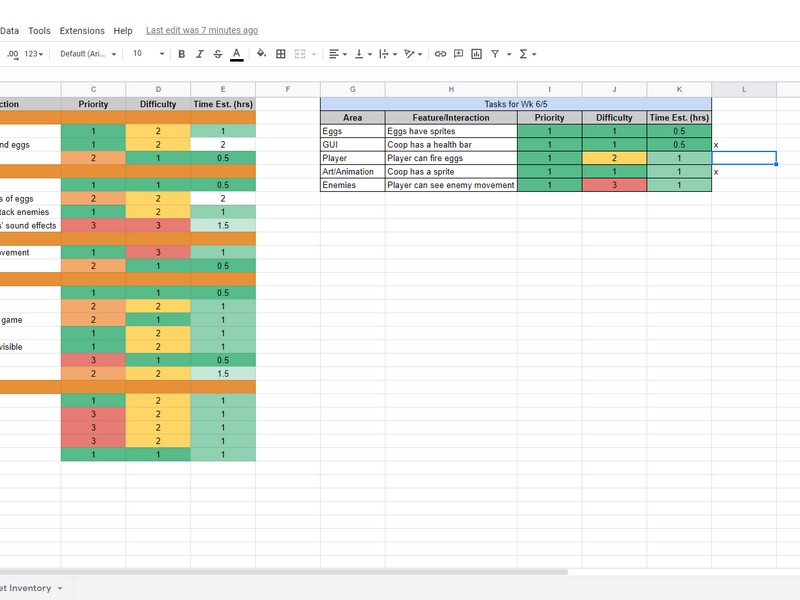Click the insert link icon
Image resolution: width=800 pixels, height=600 pixels.
pos(440,54)
